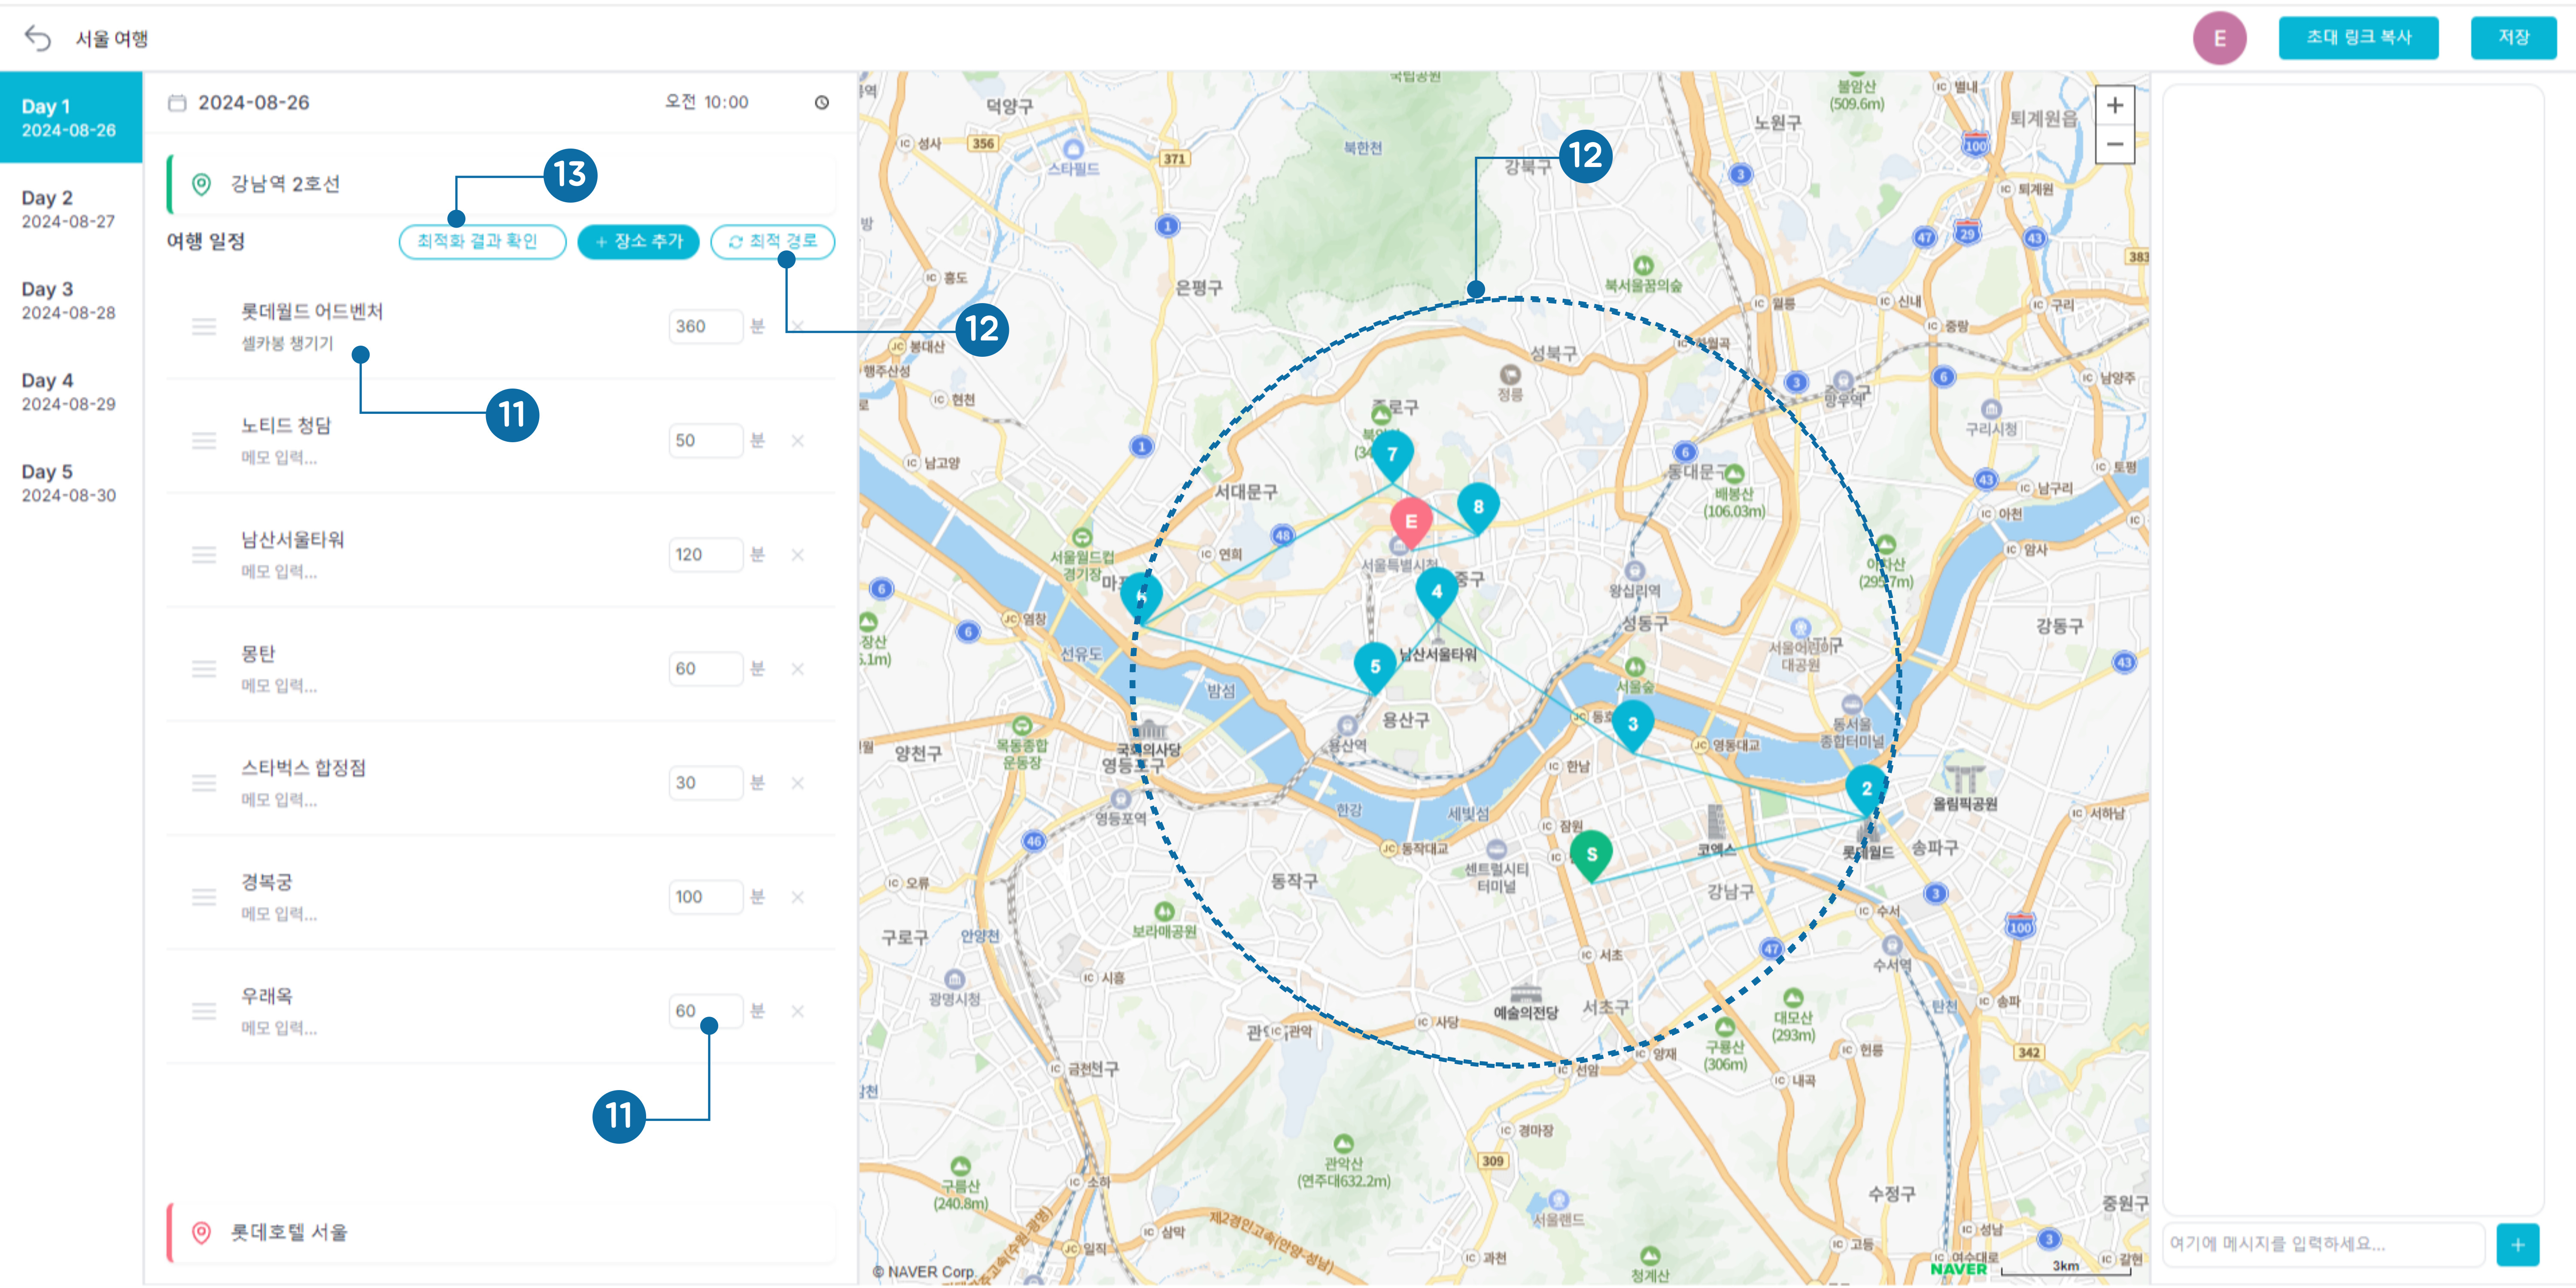Click the chat message input field
This screenshot has width=2576, height=1288.
pyautogui.click(x=2323, y=1244)
